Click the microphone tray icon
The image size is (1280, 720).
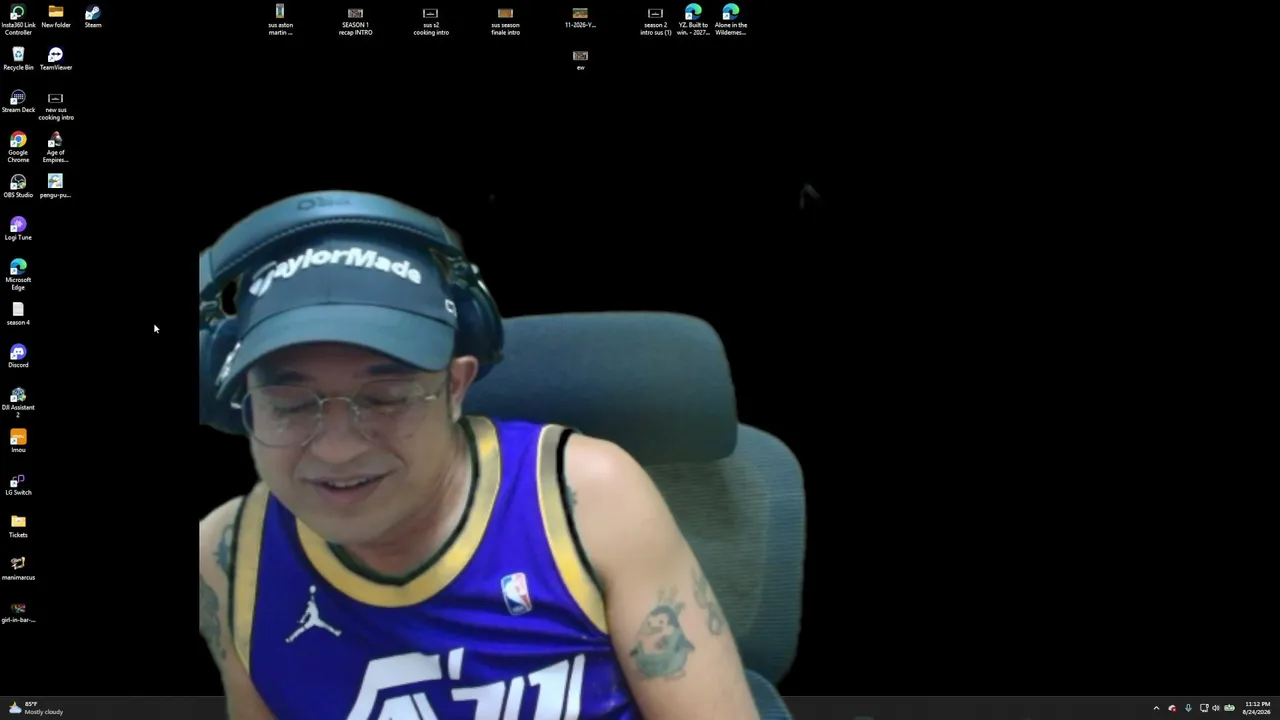[x=1188, y=708]
